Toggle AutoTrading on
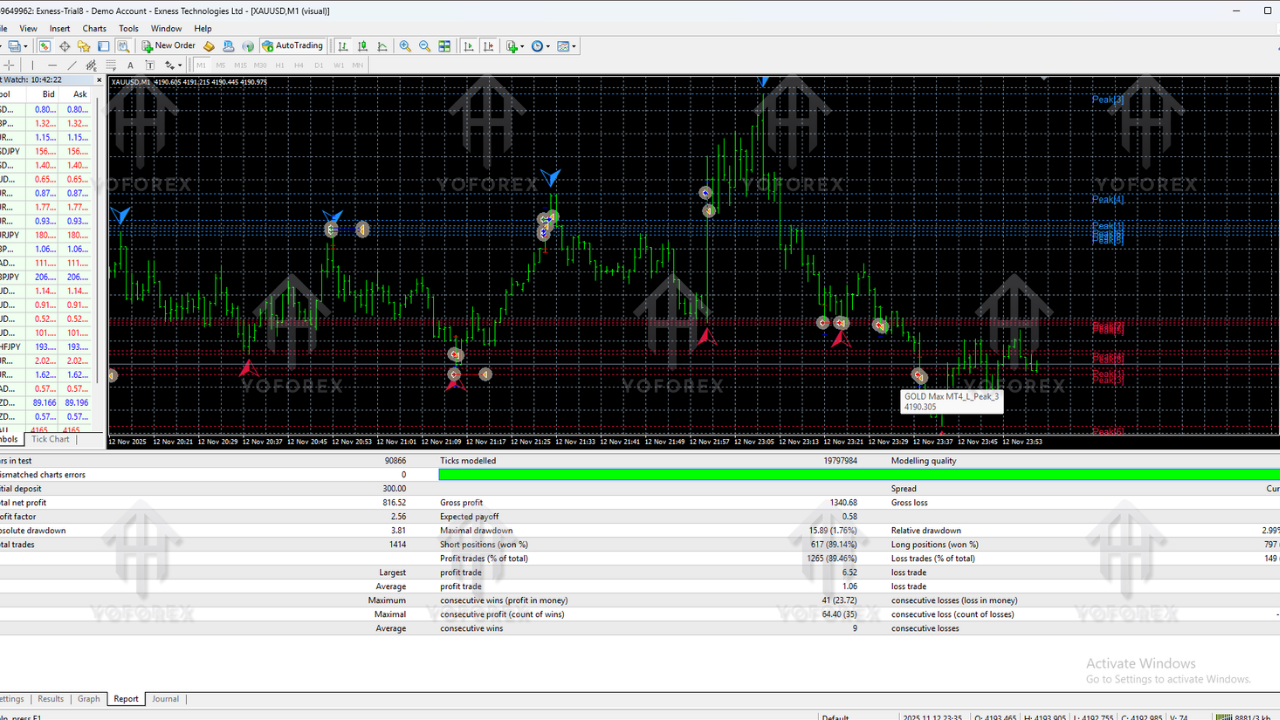This screenshot has height=720, width=1280. point(293,45)
